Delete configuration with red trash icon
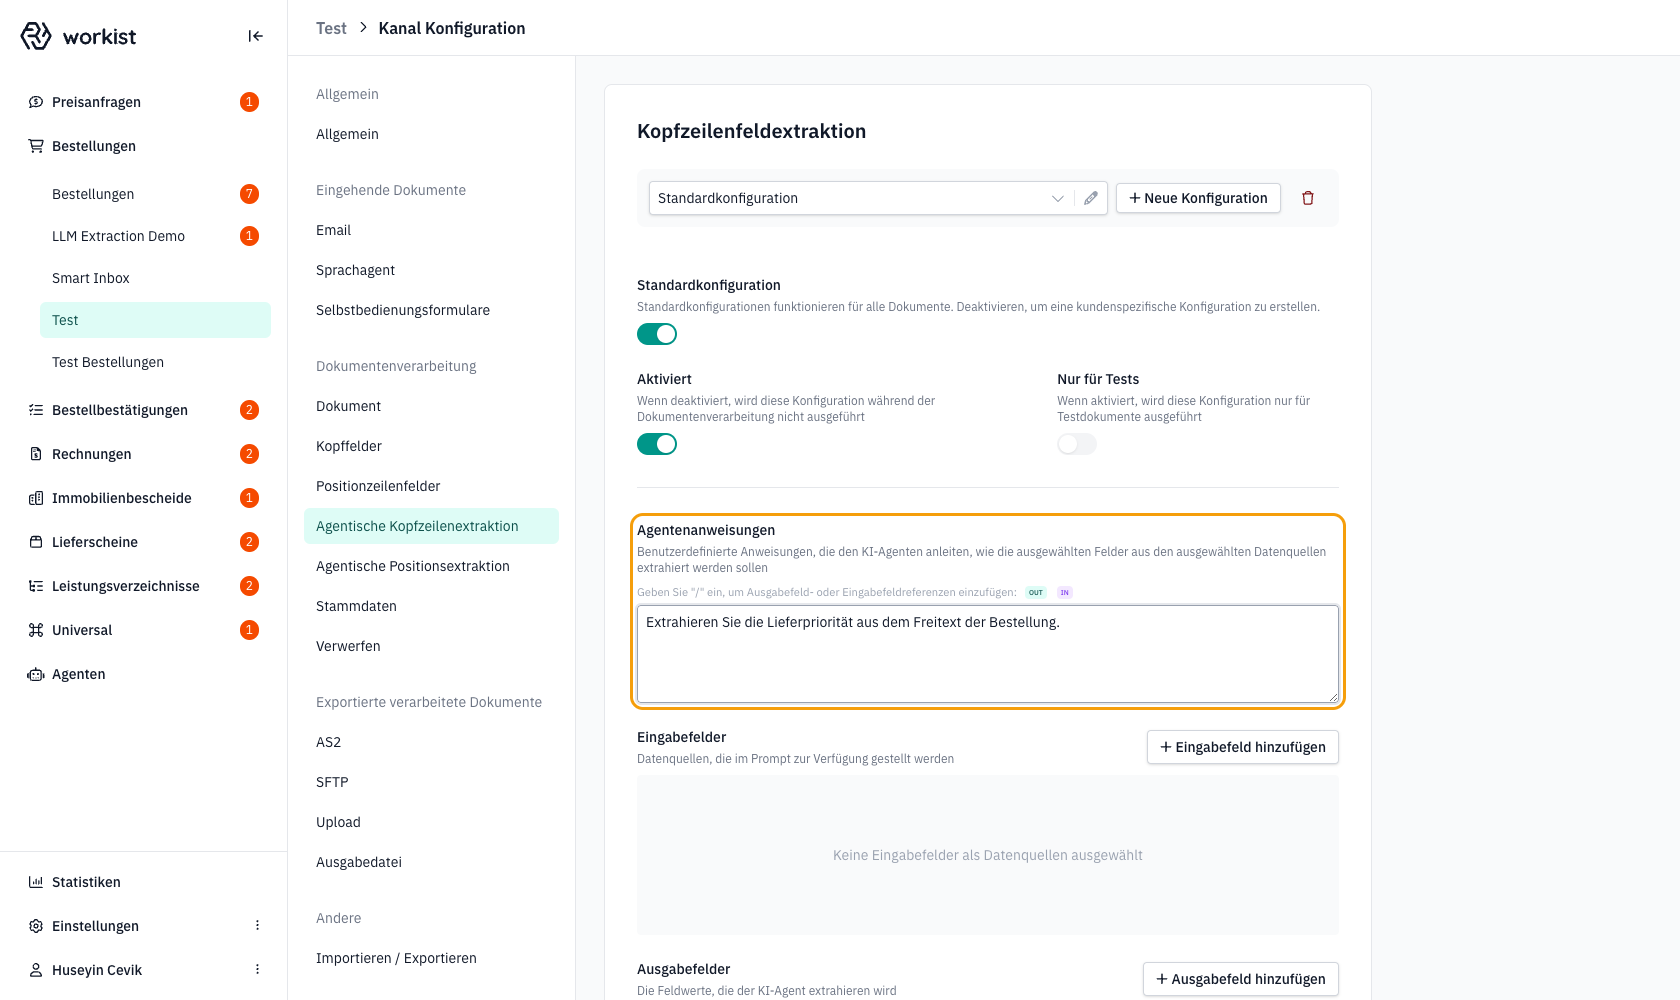 (x=1308, y=198)
